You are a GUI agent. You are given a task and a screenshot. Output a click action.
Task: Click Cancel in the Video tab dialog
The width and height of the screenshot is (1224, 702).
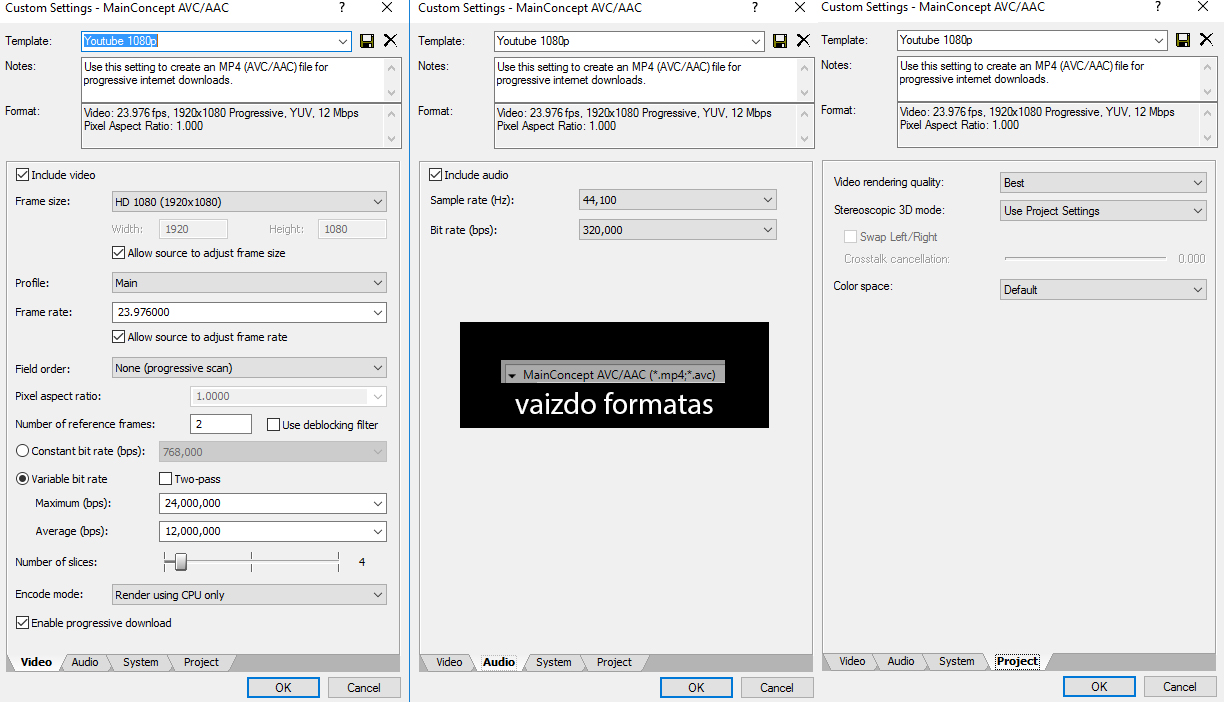(x=364, y=687)
